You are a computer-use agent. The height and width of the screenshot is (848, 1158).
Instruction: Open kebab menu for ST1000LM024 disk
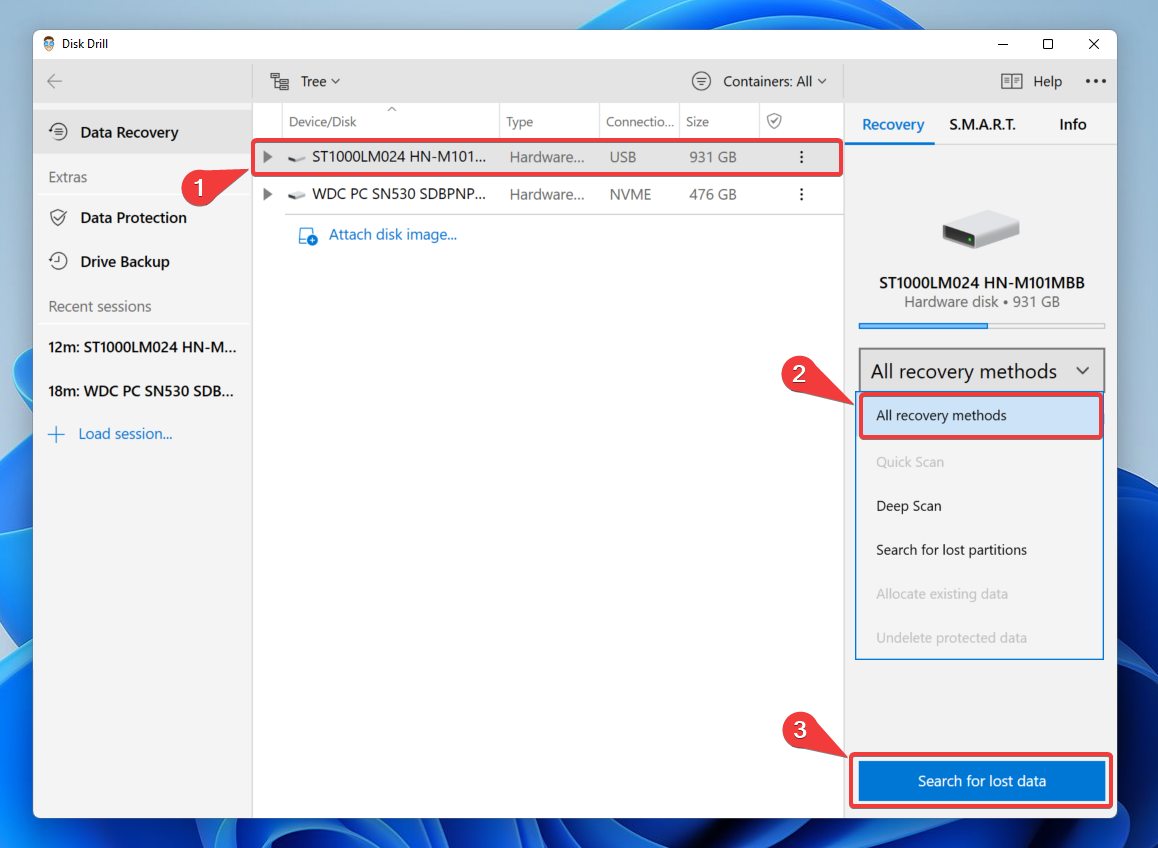click(x=801, y=157)
